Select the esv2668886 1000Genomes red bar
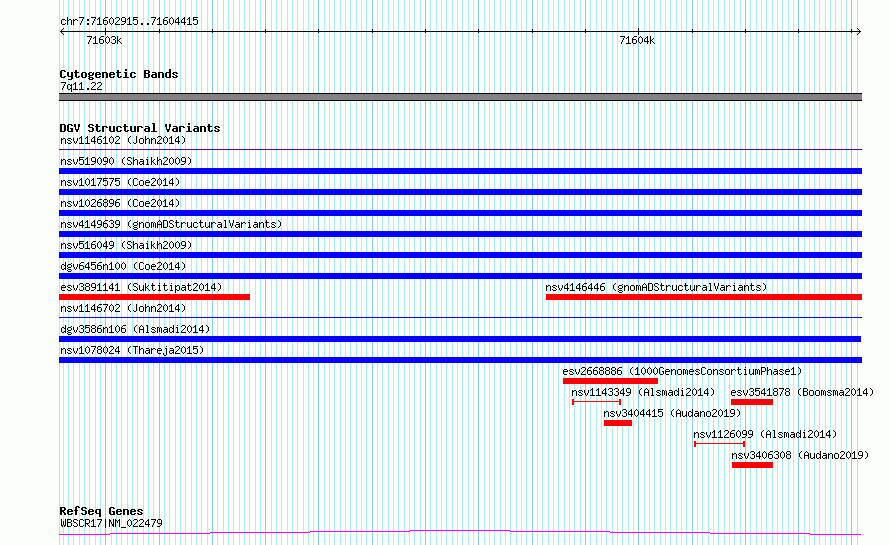 click(x=610, y=381)
